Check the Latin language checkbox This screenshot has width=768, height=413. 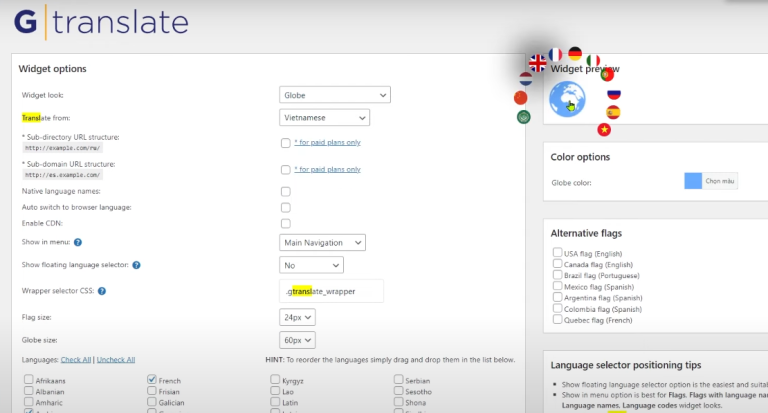click(275, 402)
